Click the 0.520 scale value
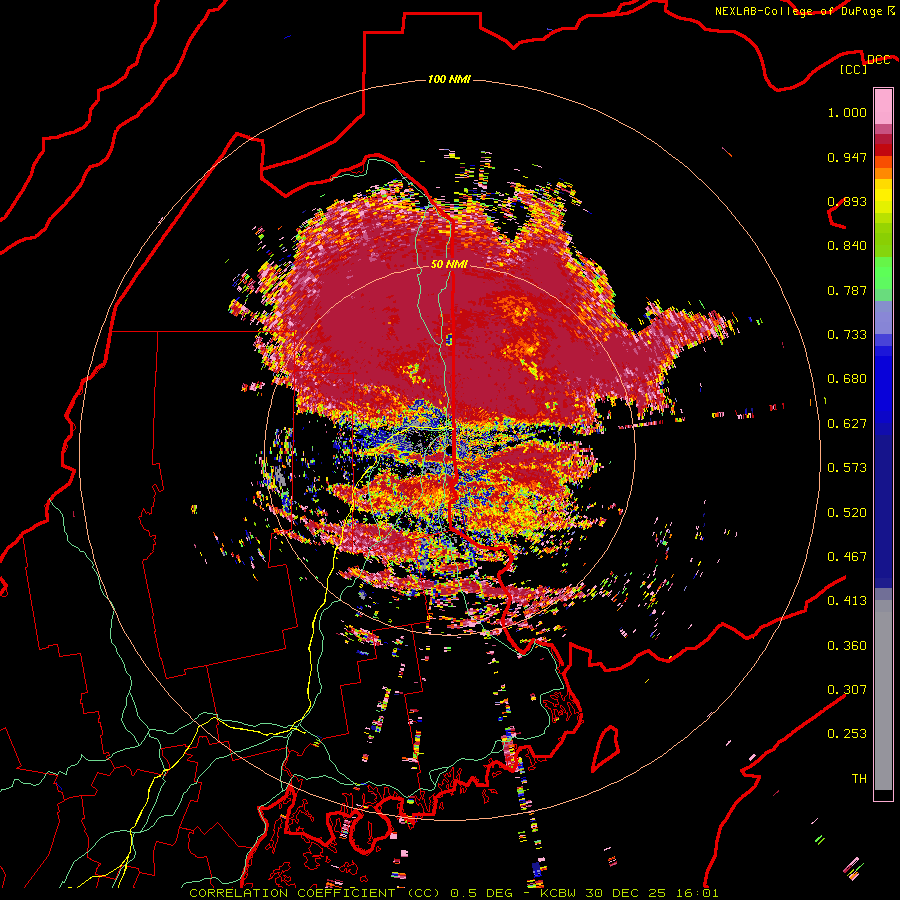Screen dimensions: 900x900 coord(847,513)
